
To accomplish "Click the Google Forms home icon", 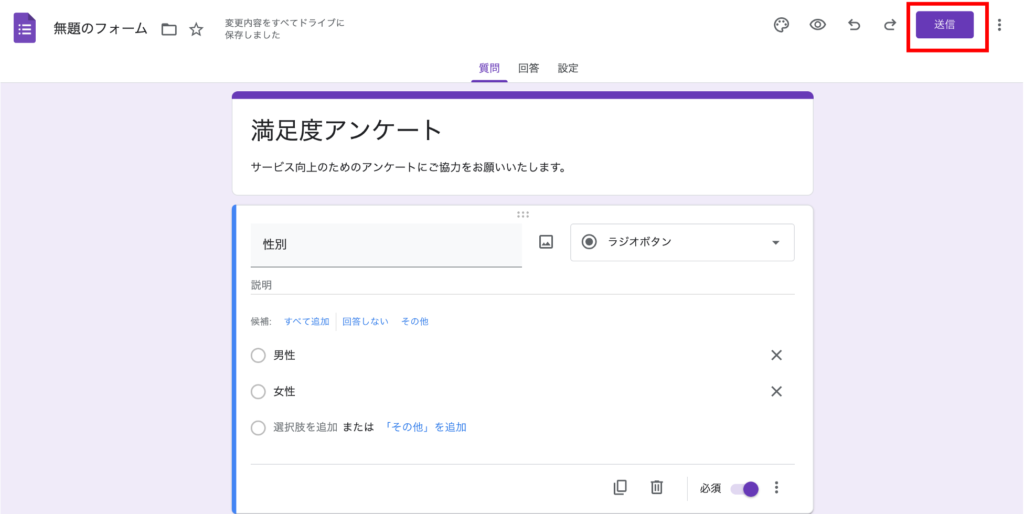I will coord(25,29).
